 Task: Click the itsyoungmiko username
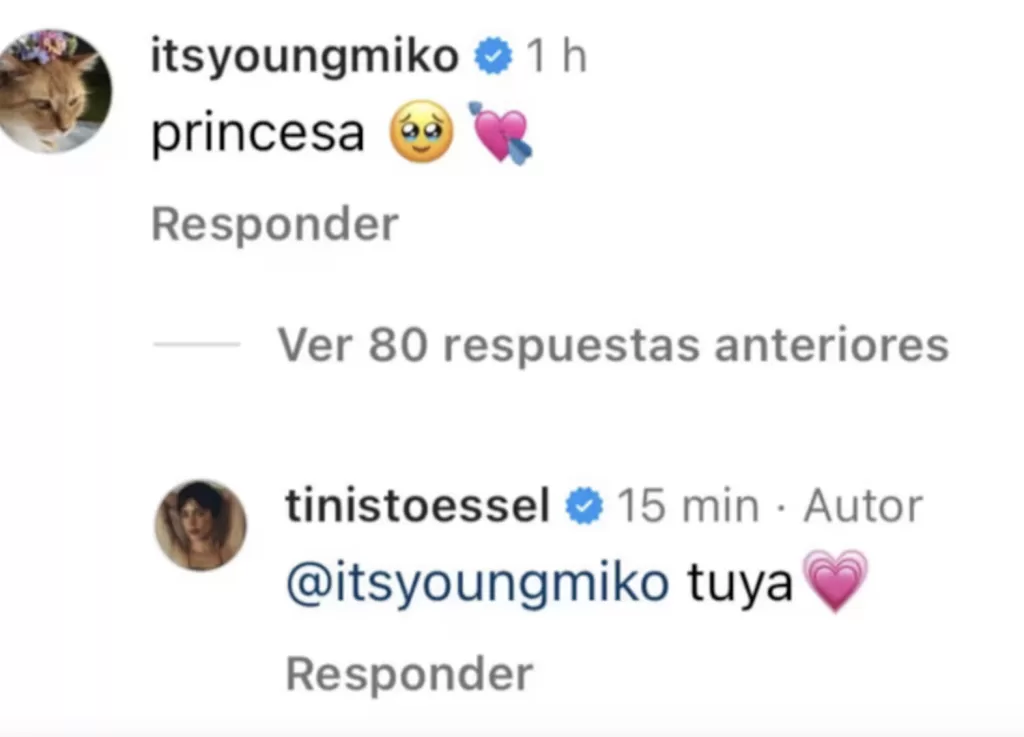point(304,57)
